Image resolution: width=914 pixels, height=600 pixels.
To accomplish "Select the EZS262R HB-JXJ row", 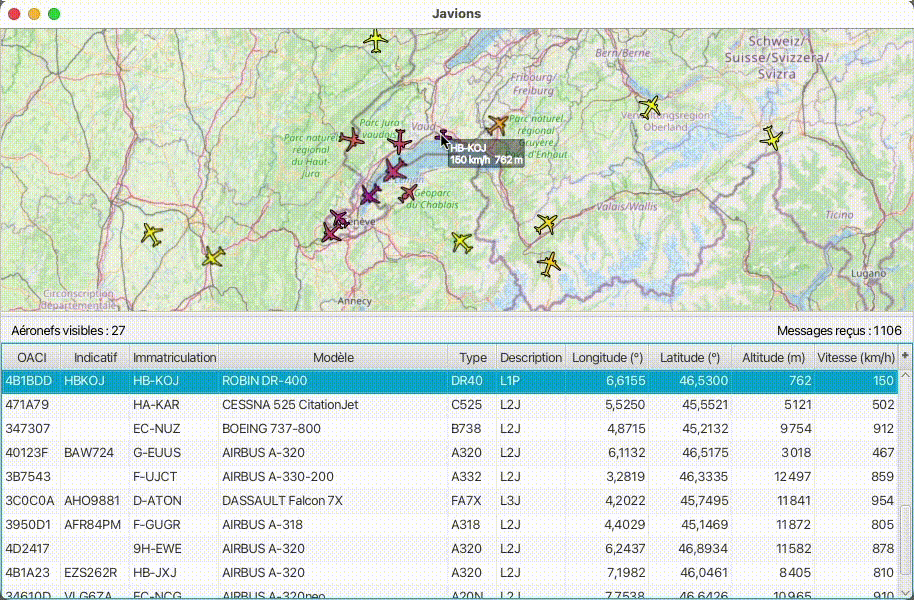I will [x=450, y=573].
